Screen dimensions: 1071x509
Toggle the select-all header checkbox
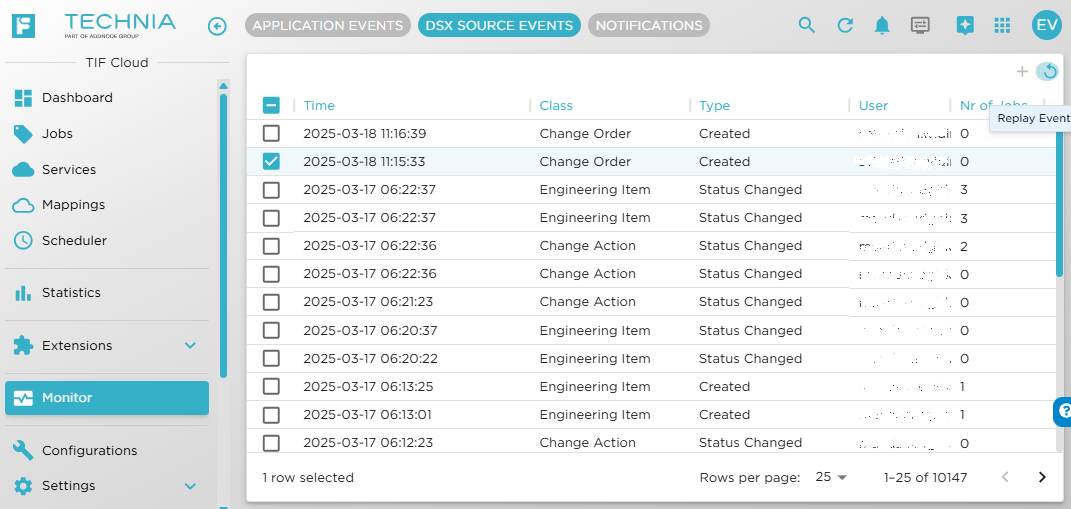coord(271,105)
